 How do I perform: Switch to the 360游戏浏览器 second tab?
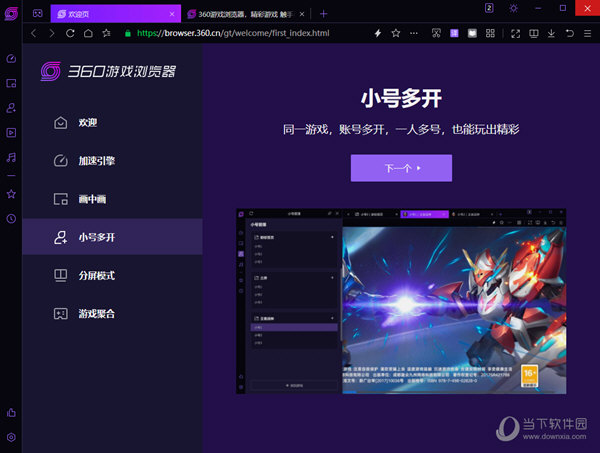(x=245, y=14)
